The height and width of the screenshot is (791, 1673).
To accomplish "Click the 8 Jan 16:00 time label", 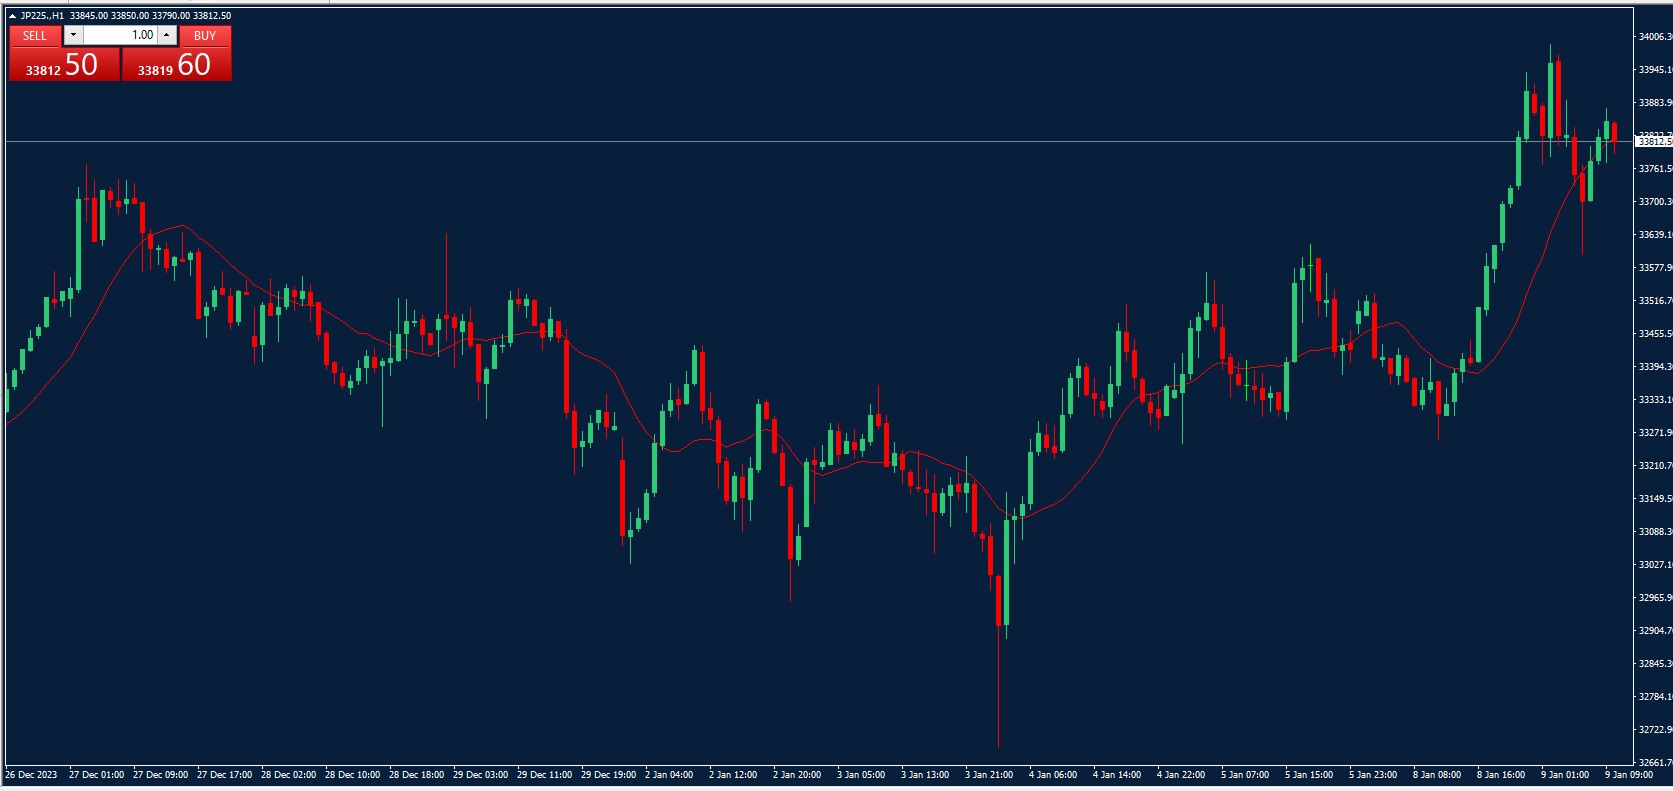I will (x=1503, y=774).
